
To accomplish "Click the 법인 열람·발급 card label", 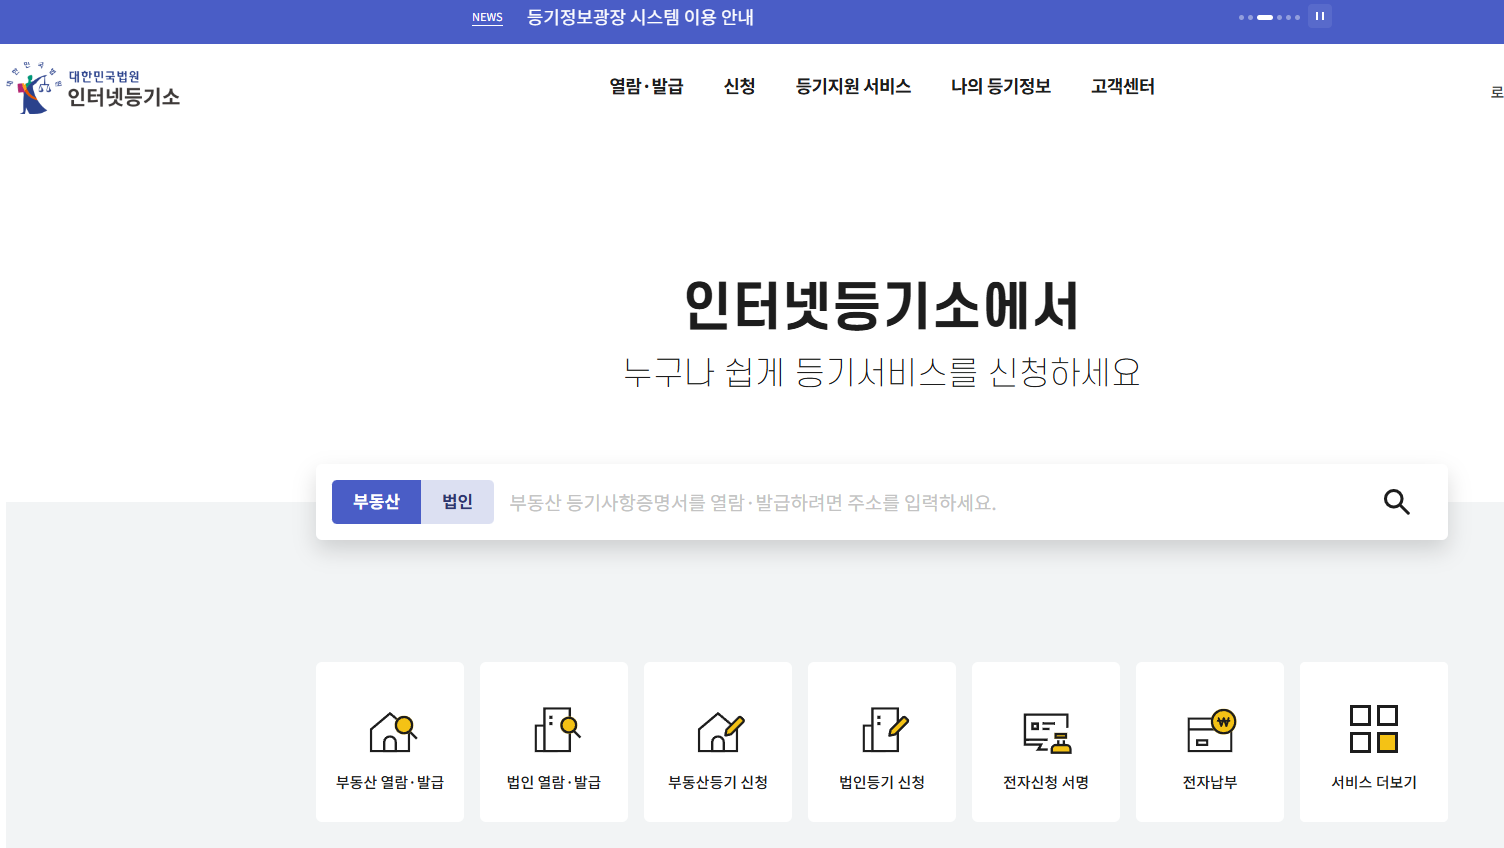I will tap(554, 782).
